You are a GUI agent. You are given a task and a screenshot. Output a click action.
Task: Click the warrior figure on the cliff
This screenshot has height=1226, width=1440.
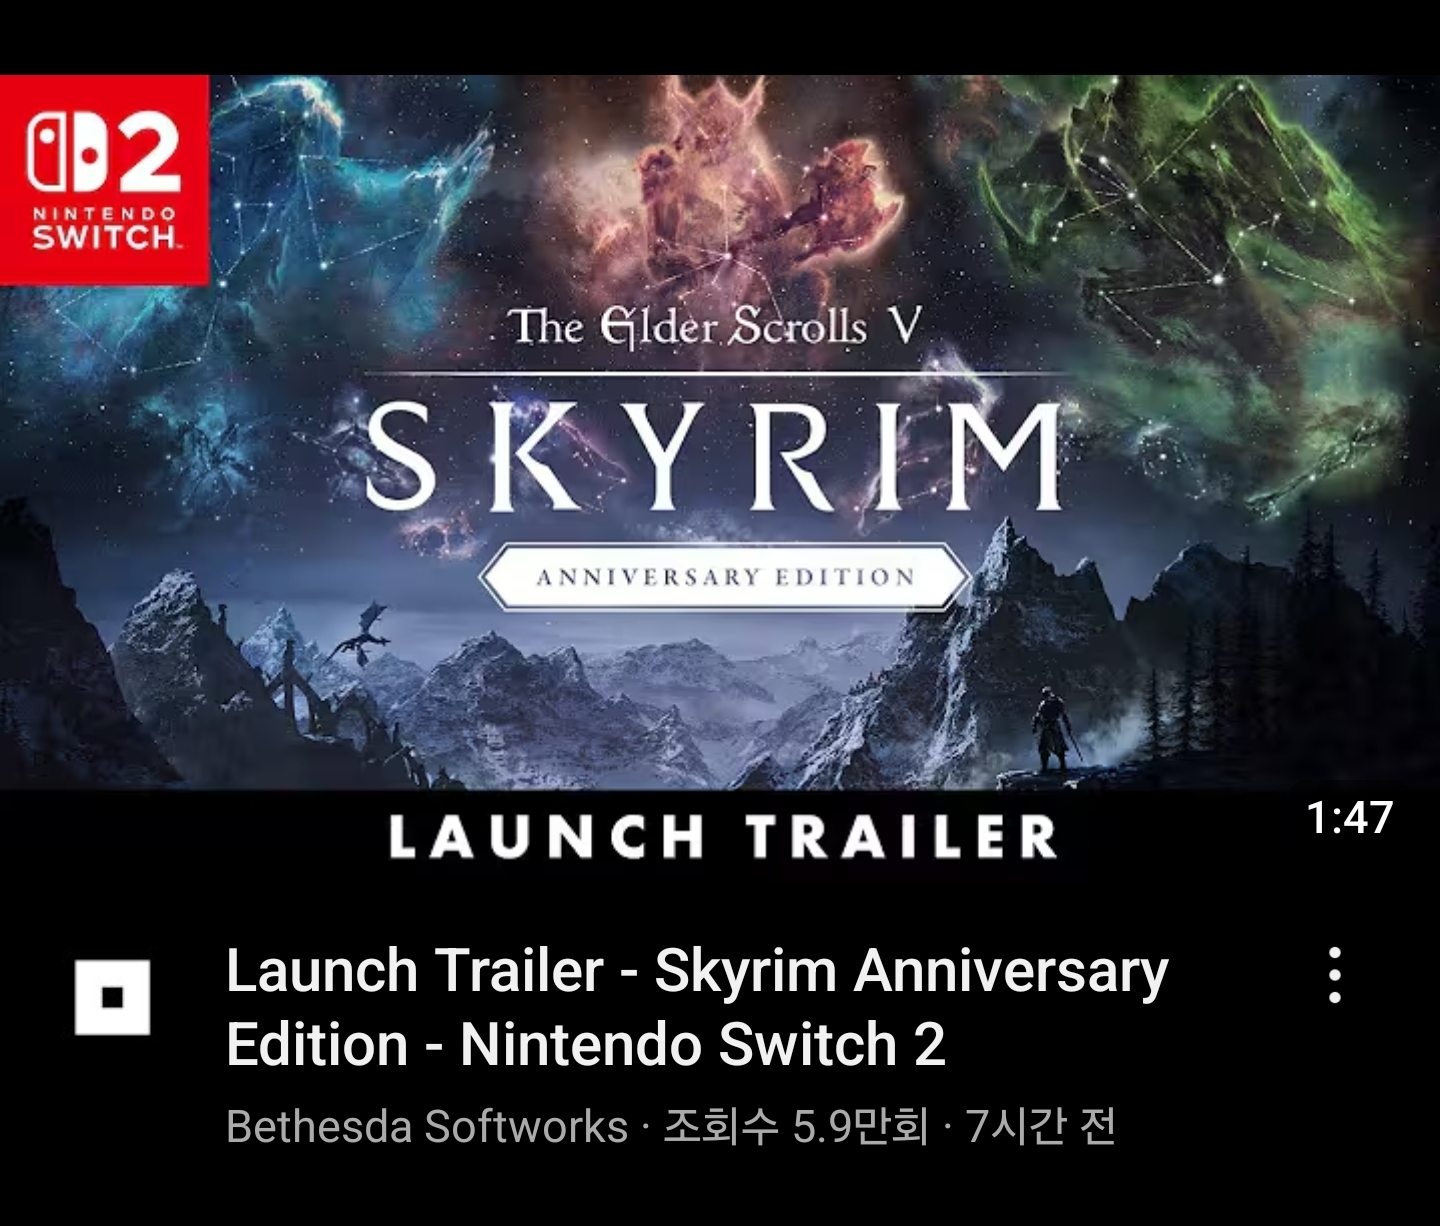pyautogui.click(x=1053, y=730)
